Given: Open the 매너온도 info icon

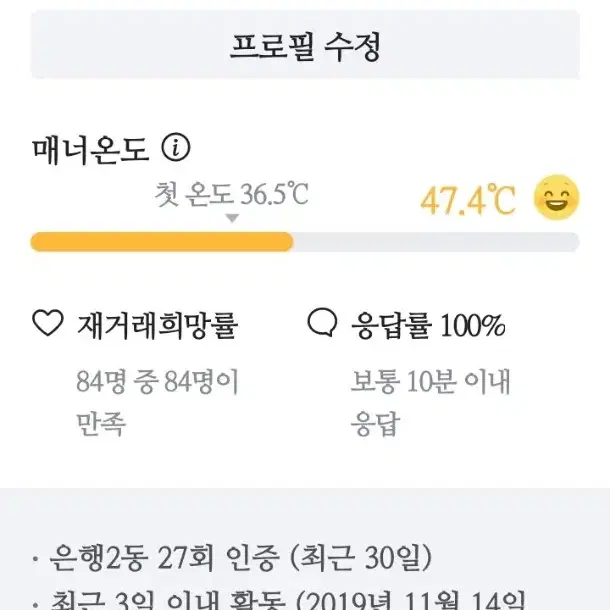Looking at the screenshot, I should [176, 148].
